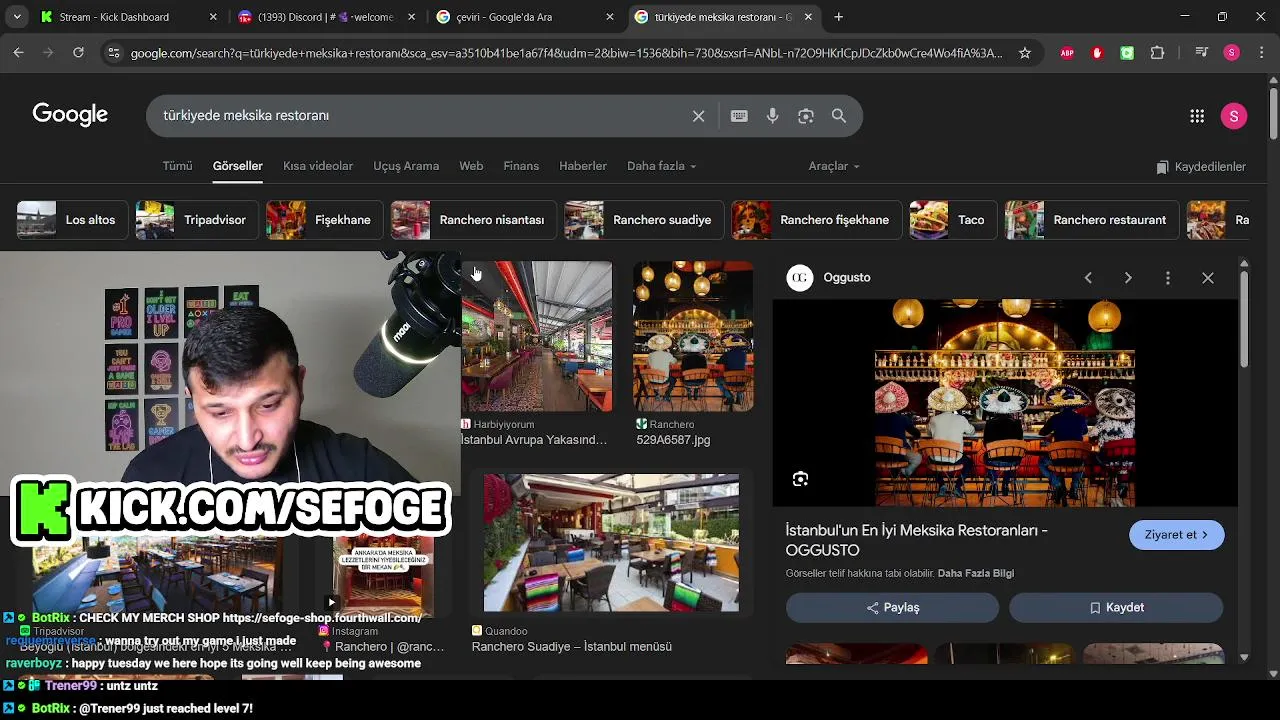Open Harbiyiyorum restaurant image result
1280x720 pixels.
point(537,336)
